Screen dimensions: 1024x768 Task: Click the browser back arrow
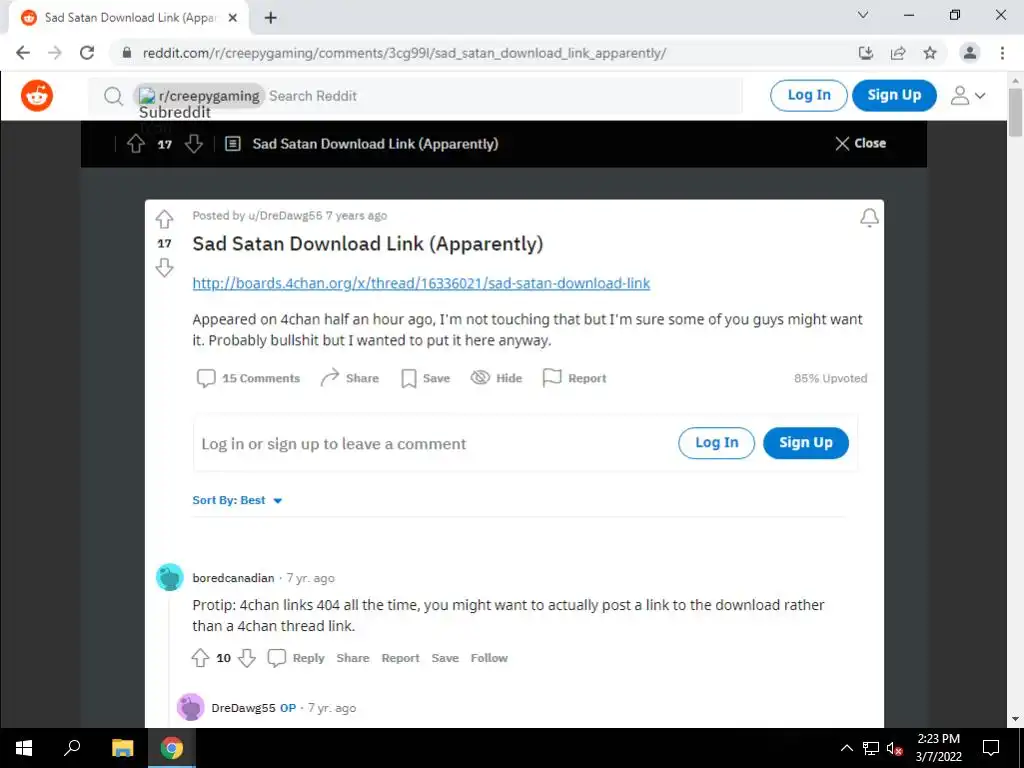[x=23, y=53]
